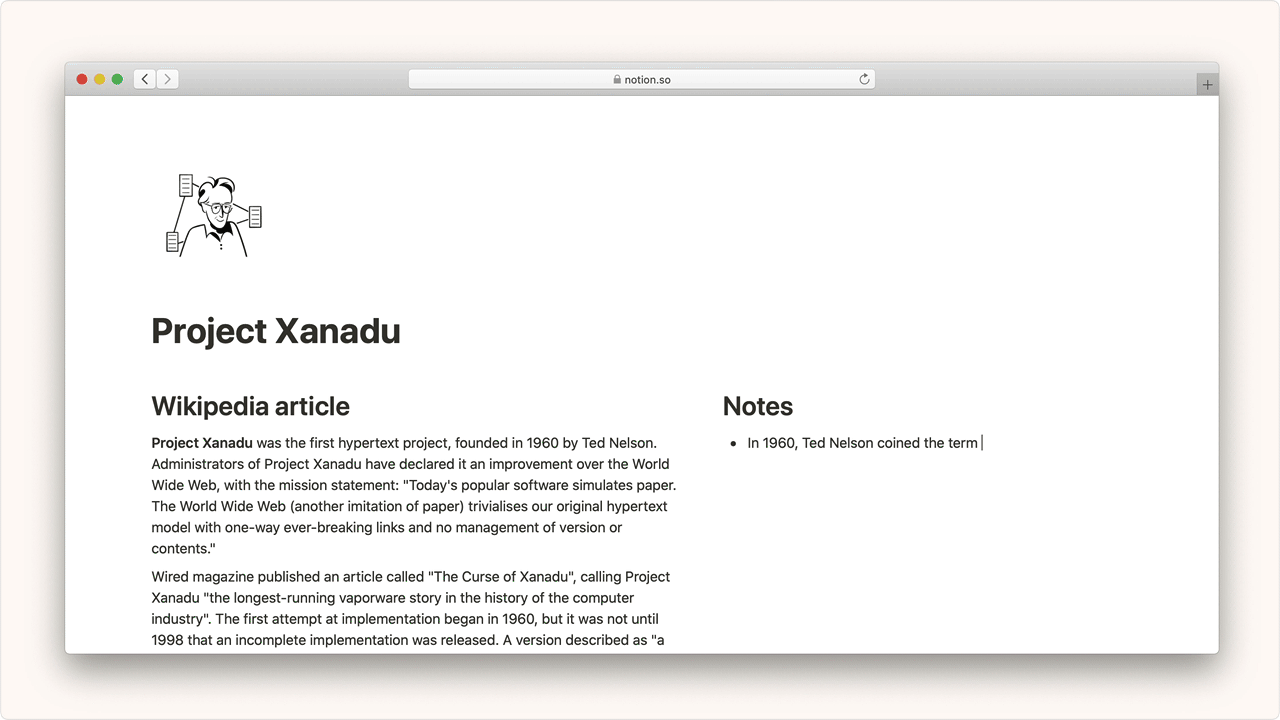Click the bullet text 'In 1960, Ted Nelson coined the term'

(862, 443)
